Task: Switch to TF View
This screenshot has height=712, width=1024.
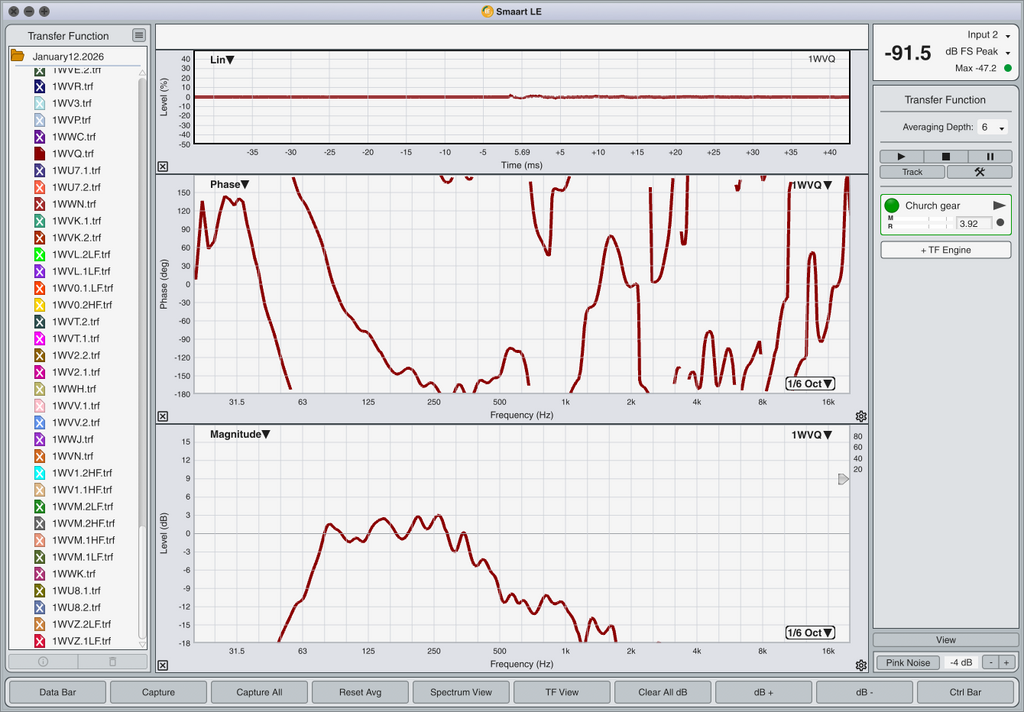Action: pyautogui.click(x=562, y=692)
